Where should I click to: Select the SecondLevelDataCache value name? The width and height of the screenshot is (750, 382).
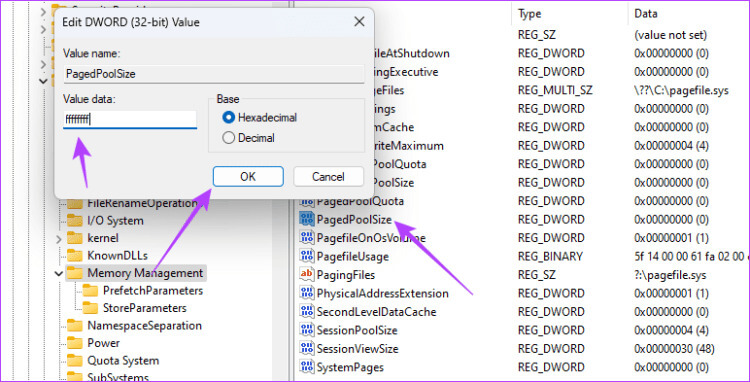tap(376, 312)
